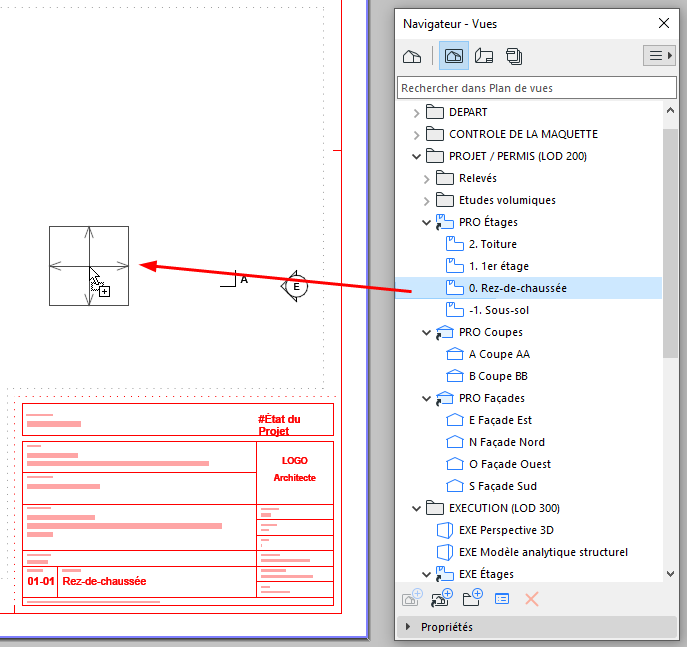Select the Relevés folder
This screenshot has height=647, width=687.
pos(478,178)
